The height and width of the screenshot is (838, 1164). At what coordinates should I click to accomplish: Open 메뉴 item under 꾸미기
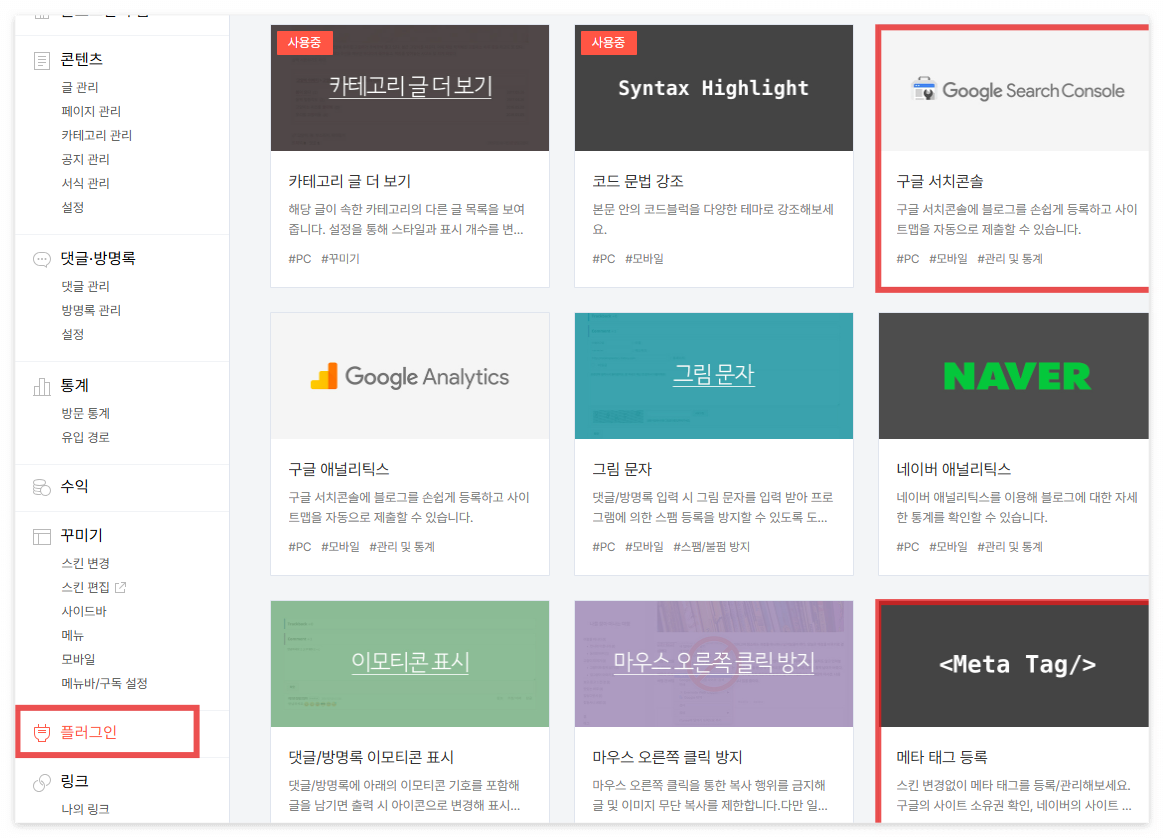[x=73, y=635]
